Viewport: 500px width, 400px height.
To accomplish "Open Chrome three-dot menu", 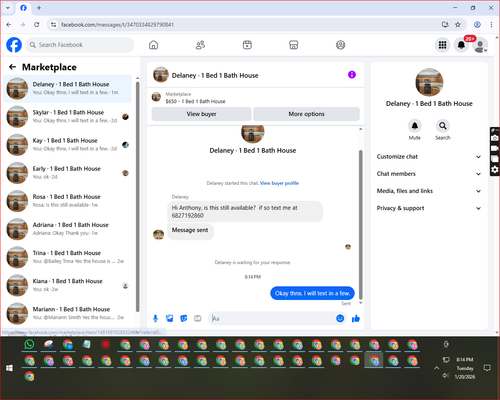I will (491, 25).
